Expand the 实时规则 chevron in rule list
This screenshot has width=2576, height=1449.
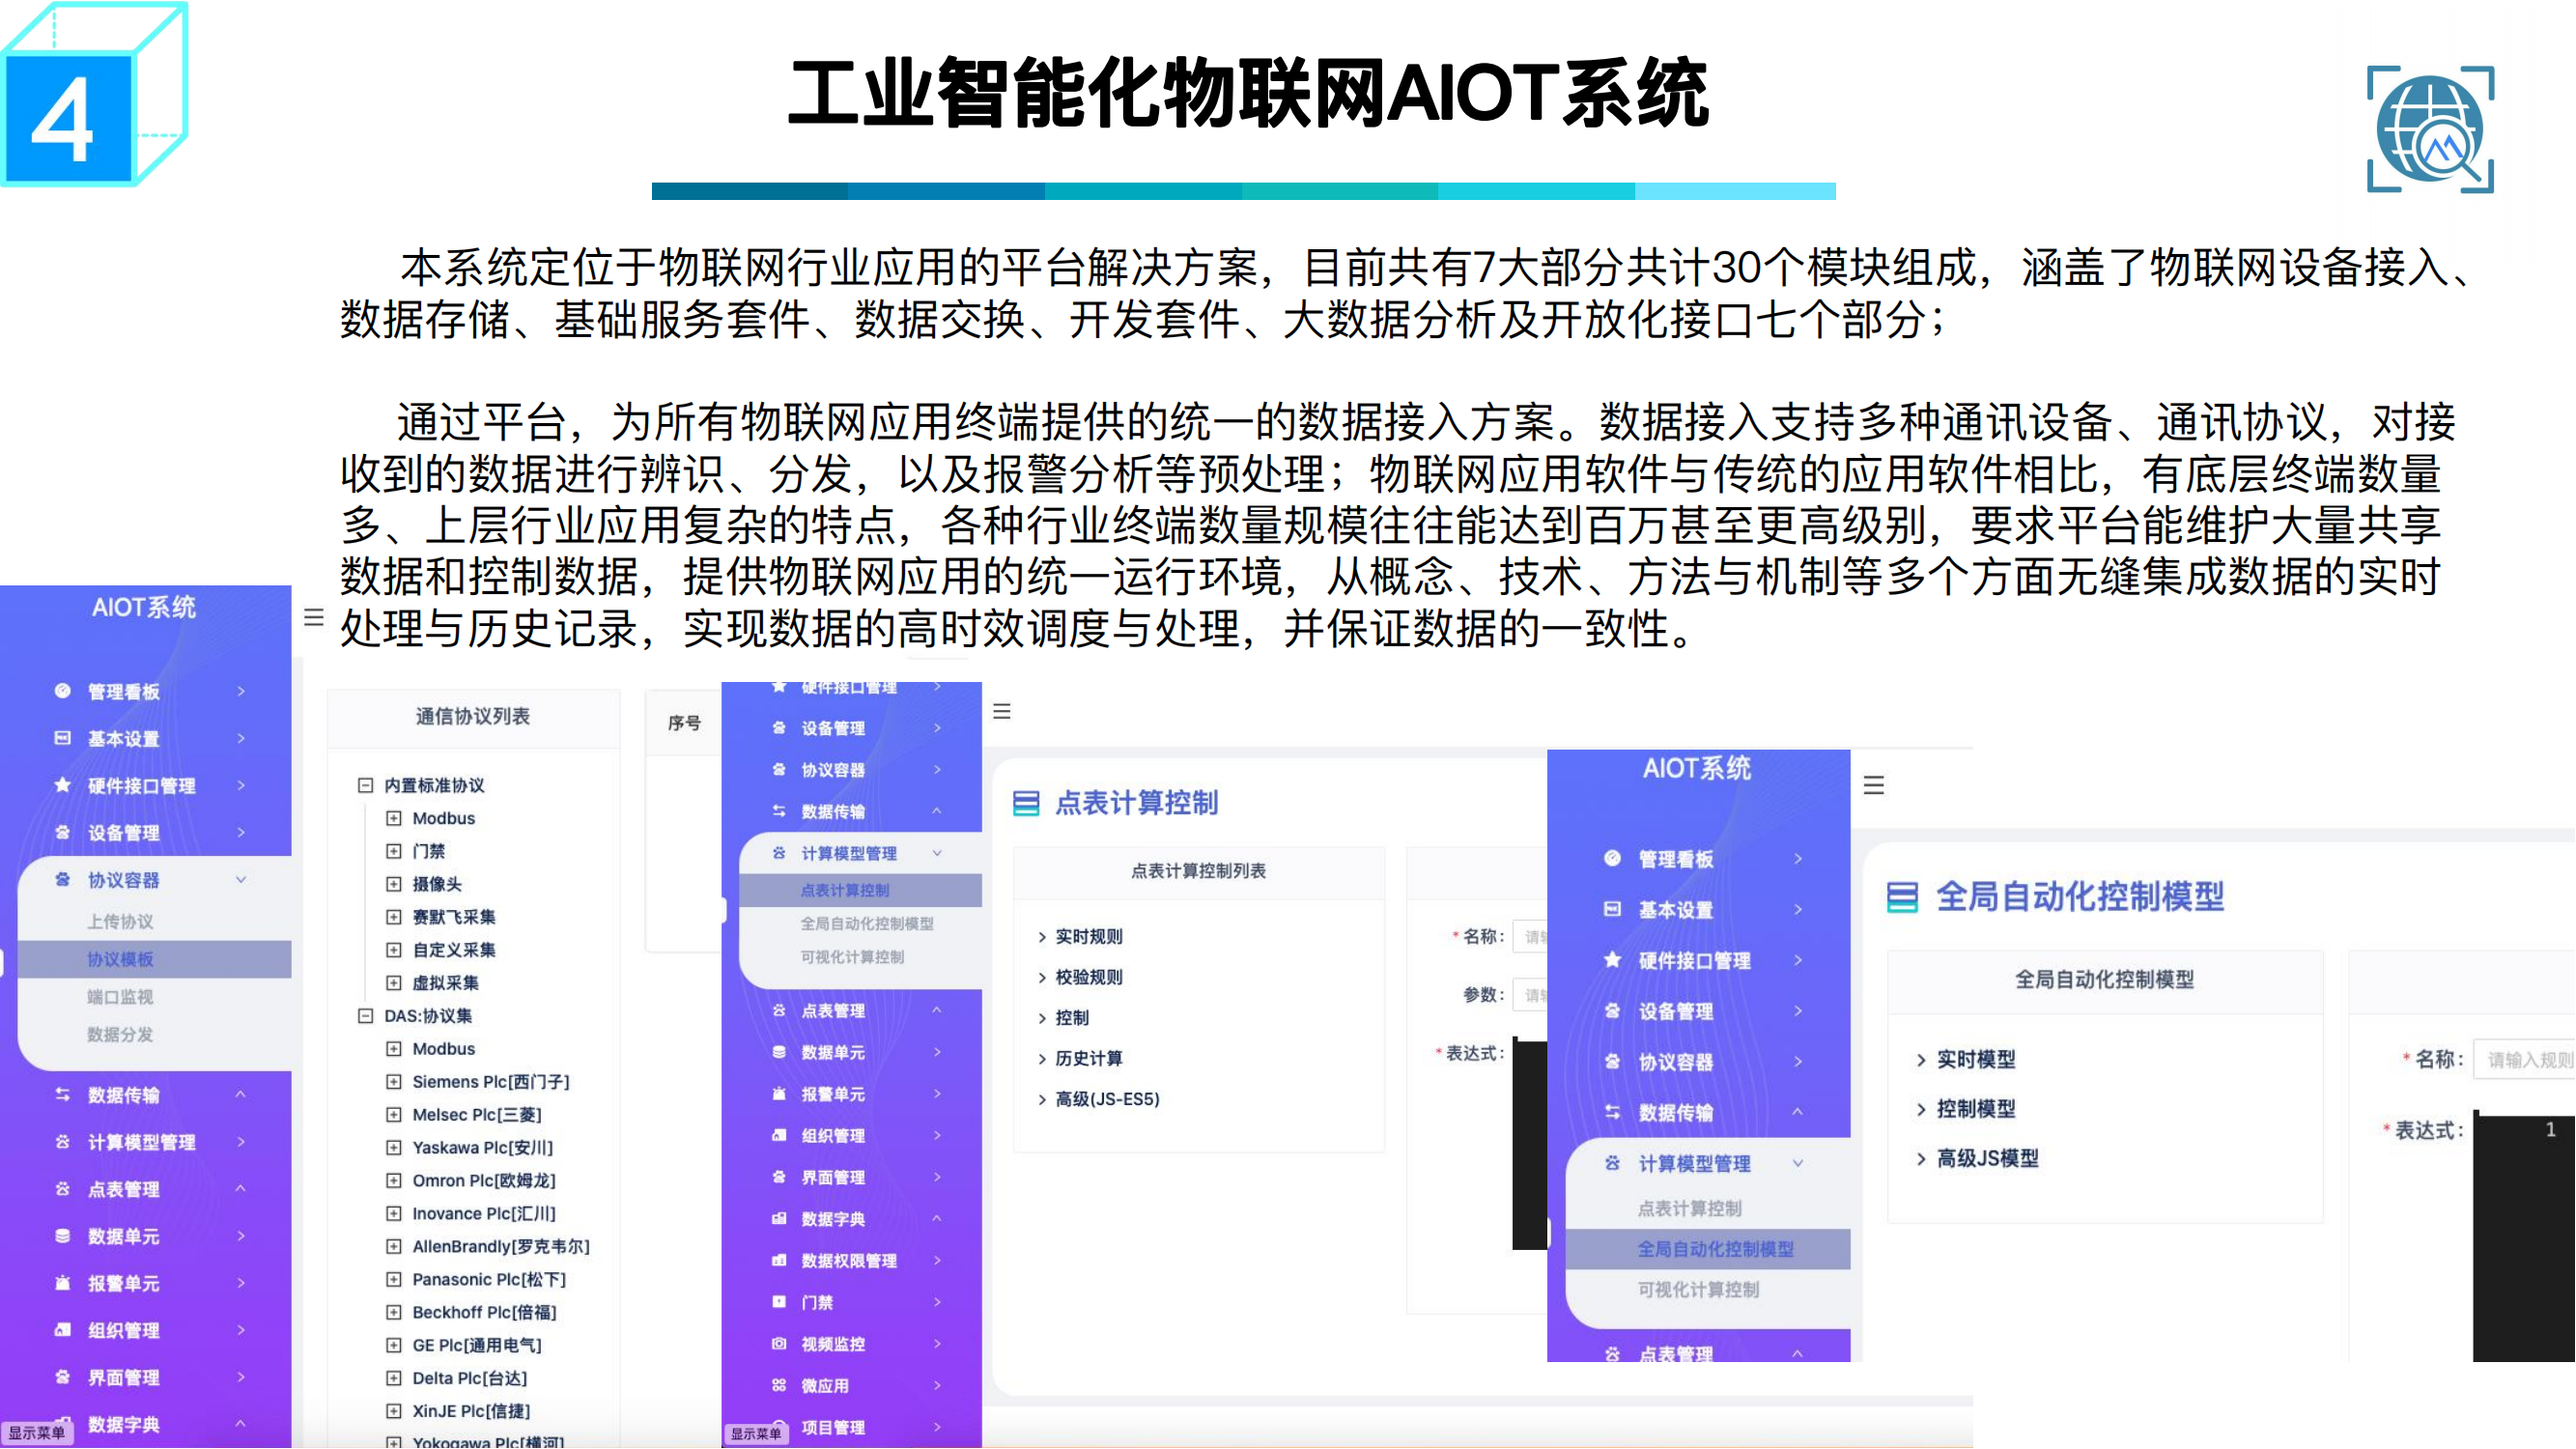(1042, 937)
